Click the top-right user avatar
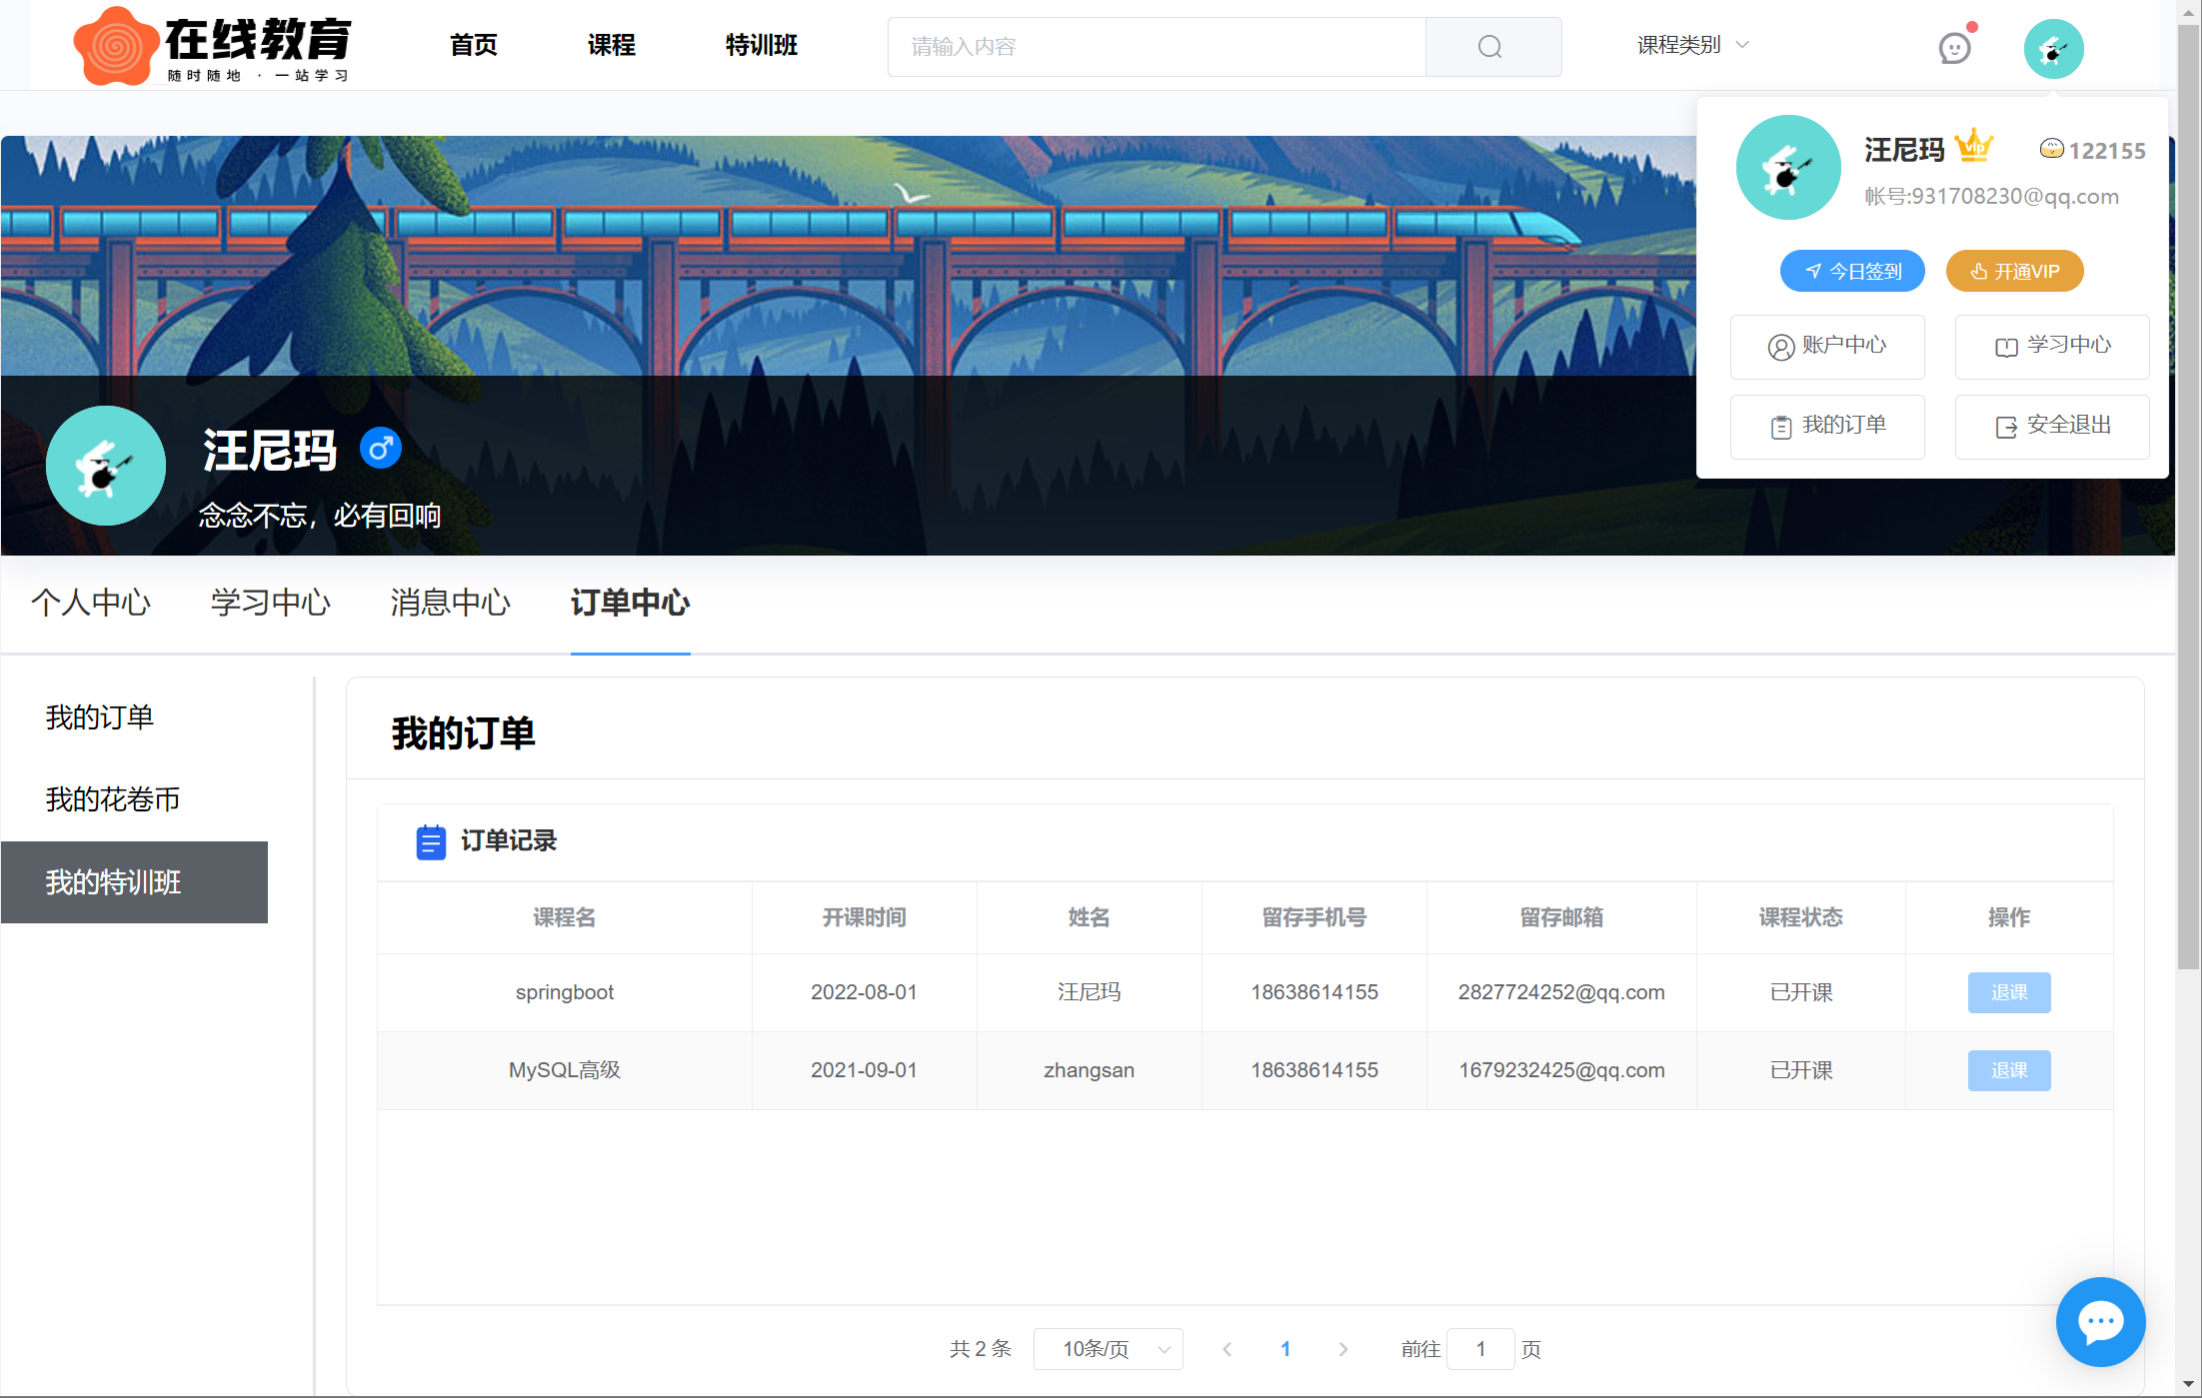The height and width of the screenshot is (1398, 2202). (x=2053, y=48)
